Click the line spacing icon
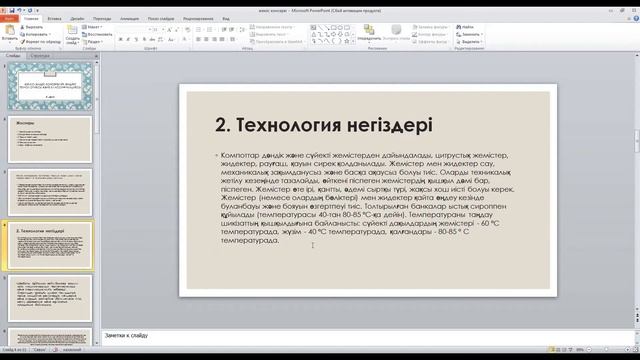This screenshot has width=640, height=360. click(x=242, y=30)
